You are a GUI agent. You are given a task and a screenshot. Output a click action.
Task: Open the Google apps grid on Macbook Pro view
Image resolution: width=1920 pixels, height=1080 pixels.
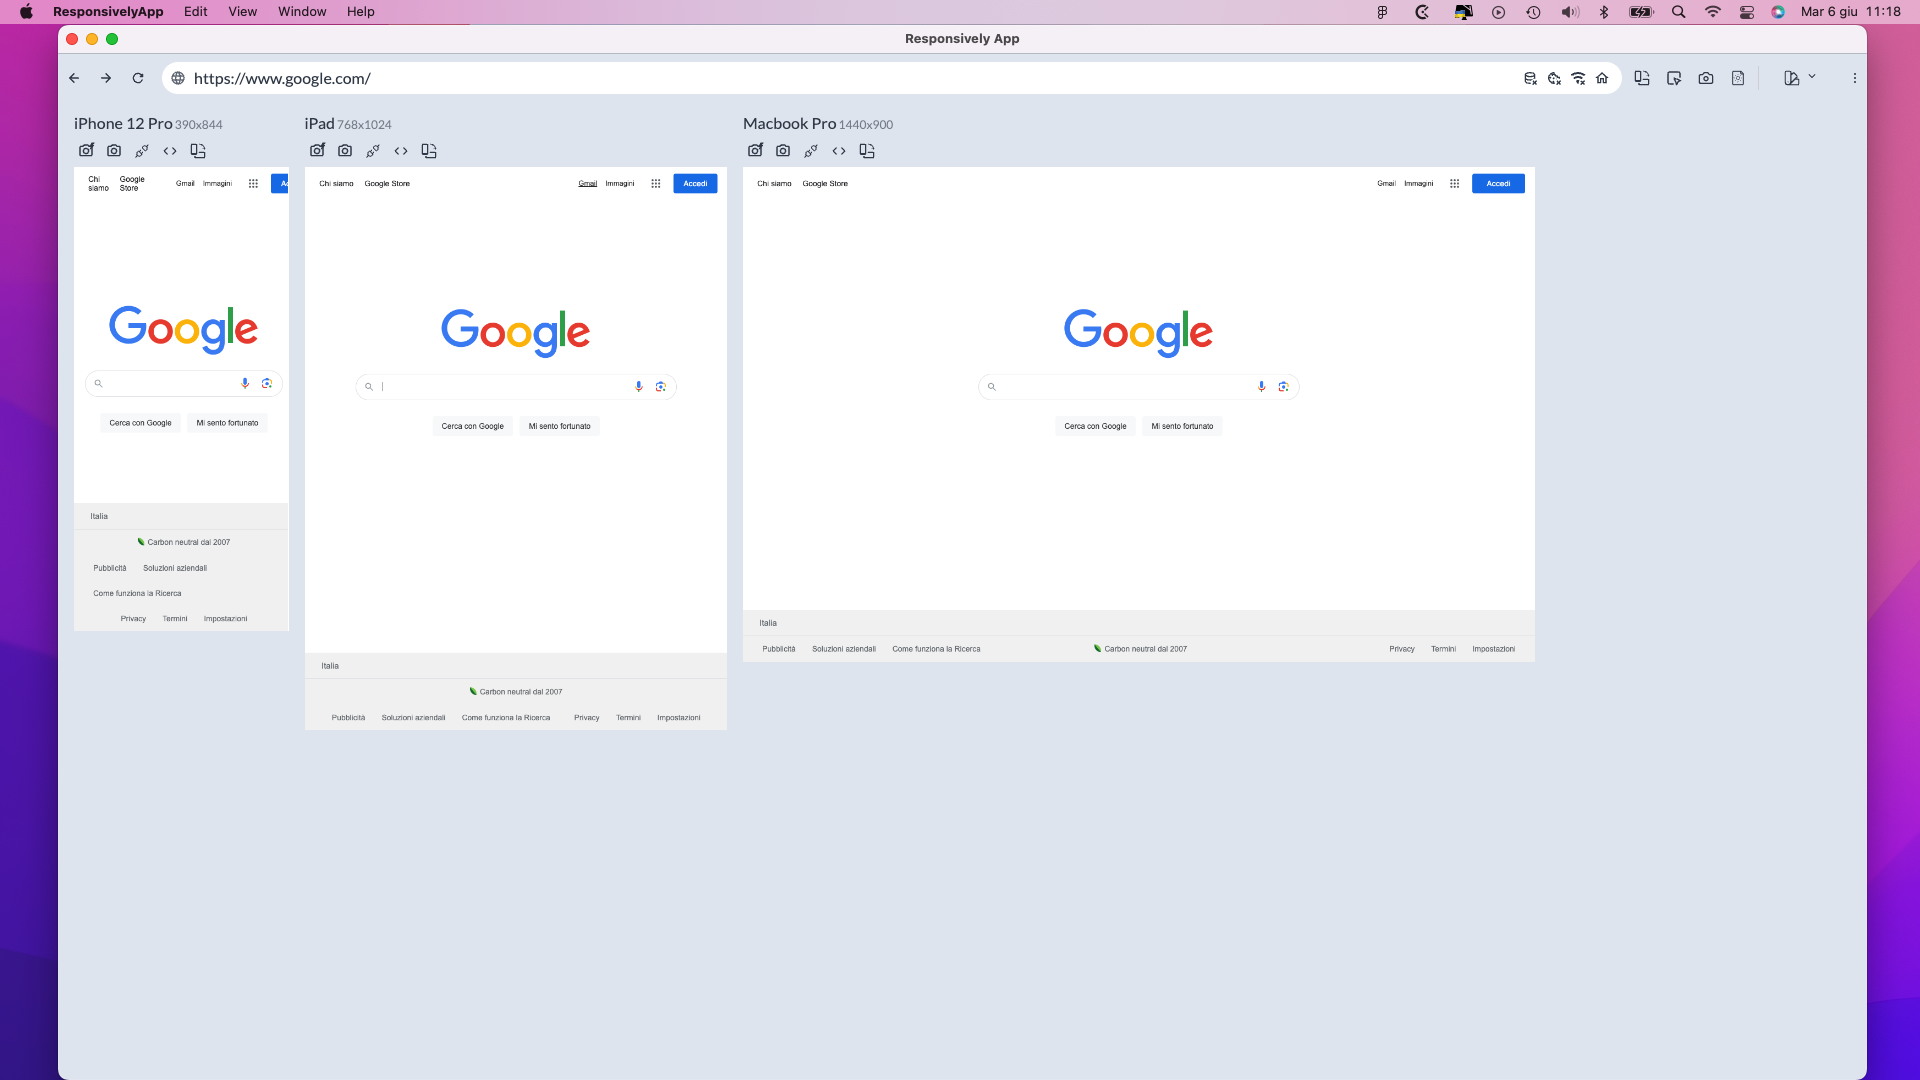pyautogui.click(x=1454, y=184)
